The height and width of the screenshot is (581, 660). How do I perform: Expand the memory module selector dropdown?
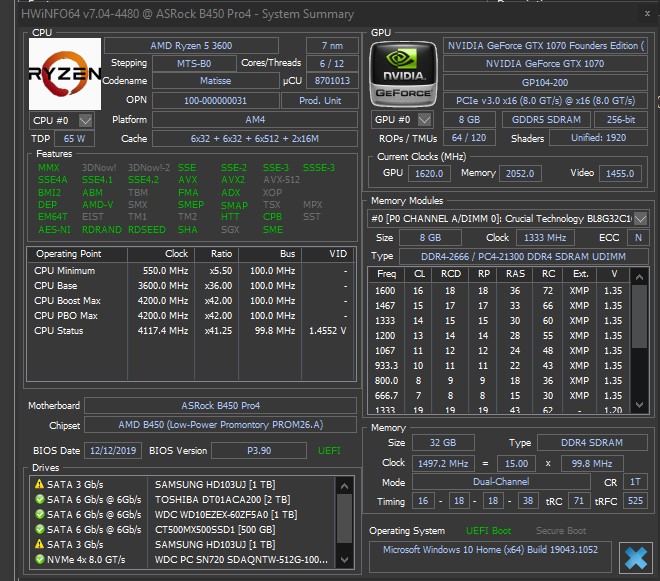coord(641,219)
